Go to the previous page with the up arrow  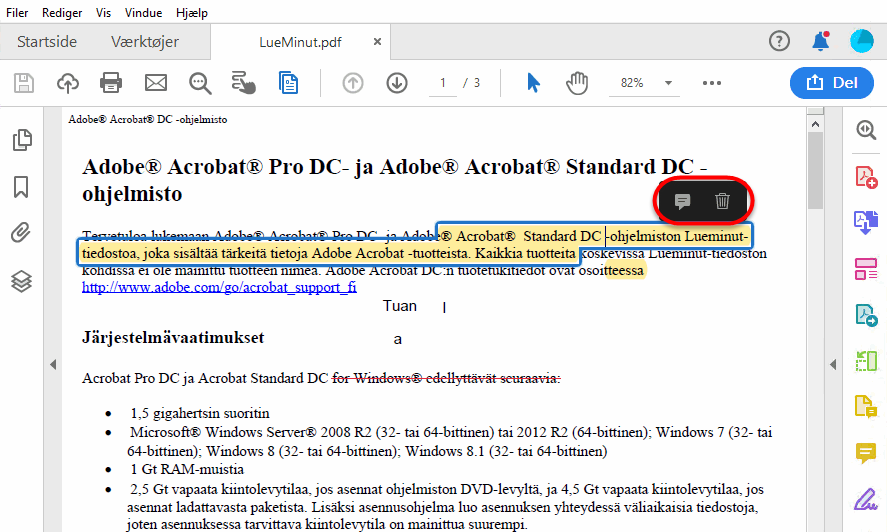click(353, 83)
